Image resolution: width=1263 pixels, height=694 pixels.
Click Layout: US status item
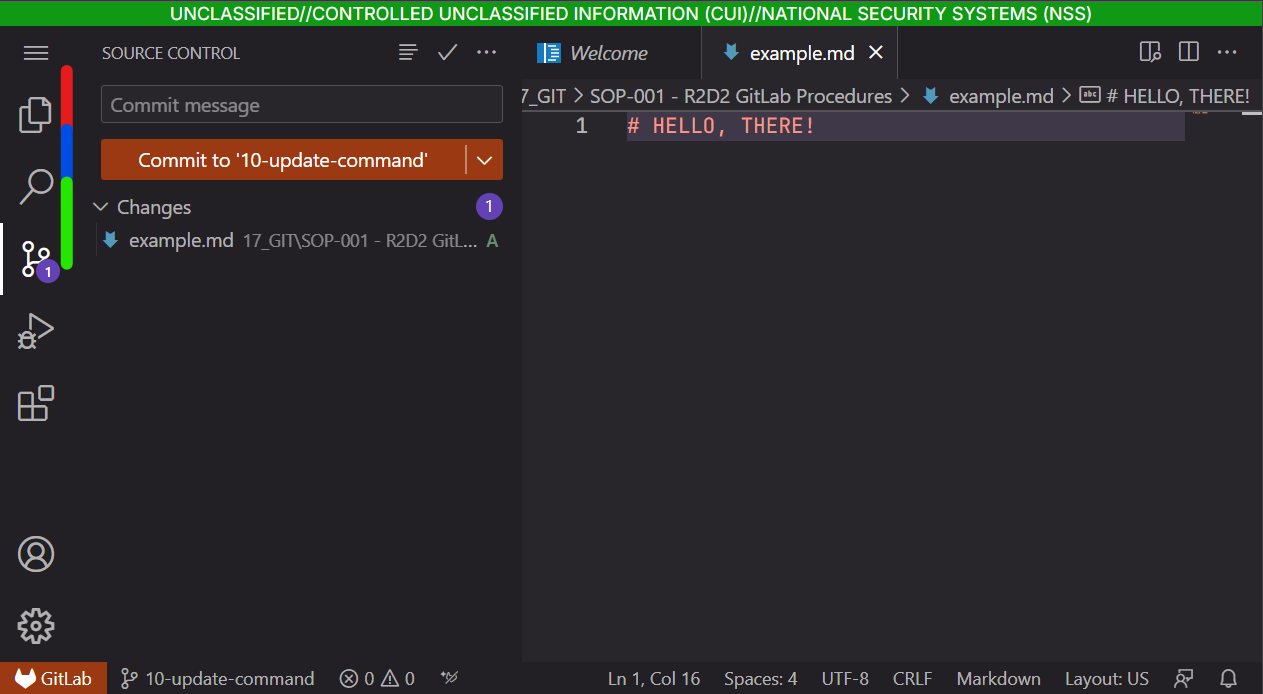click(x=1107, y=679)
